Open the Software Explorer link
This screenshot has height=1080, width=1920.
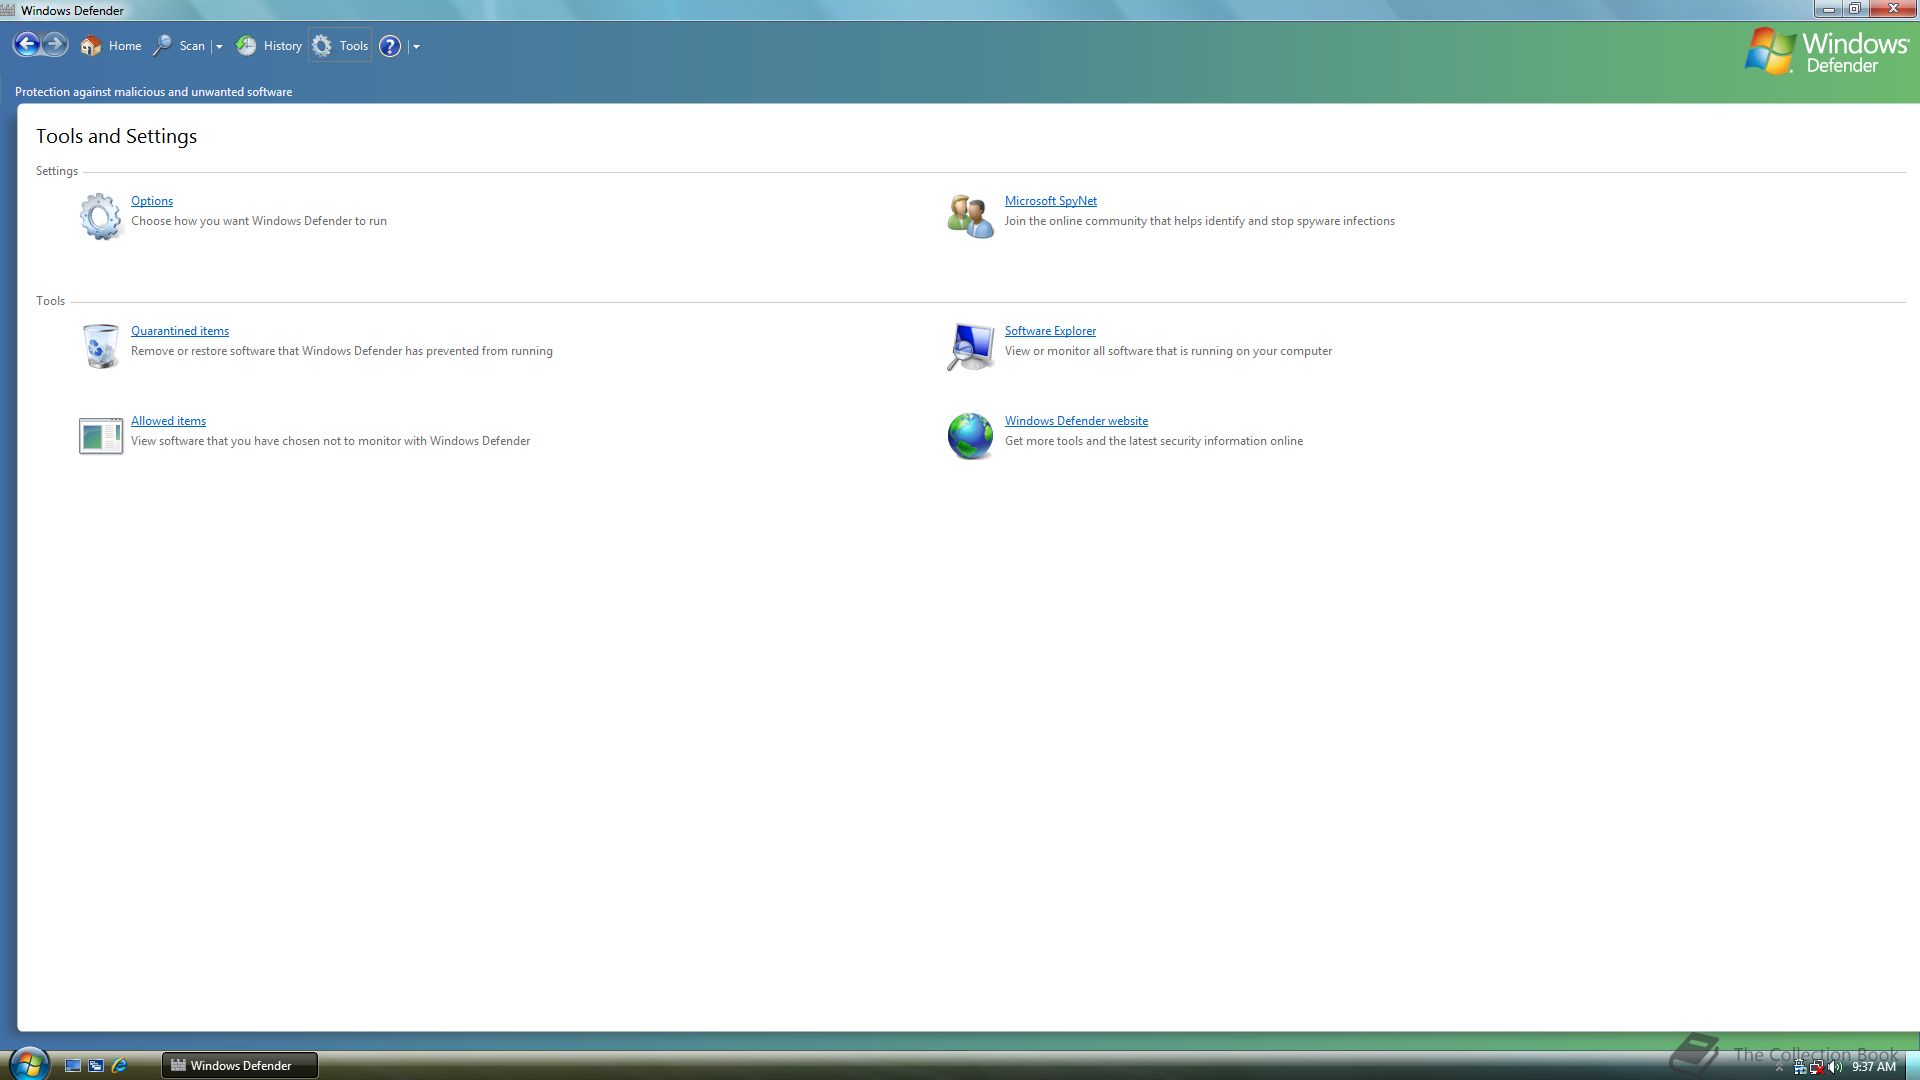[x=1050, y=331]
